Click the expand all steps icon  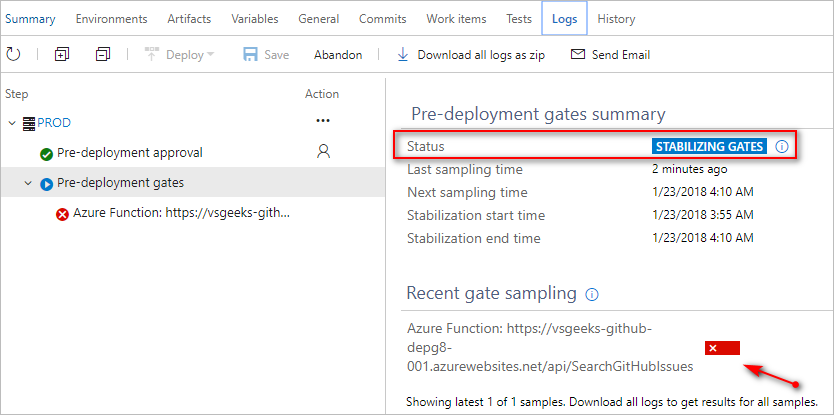click(62, 55)
